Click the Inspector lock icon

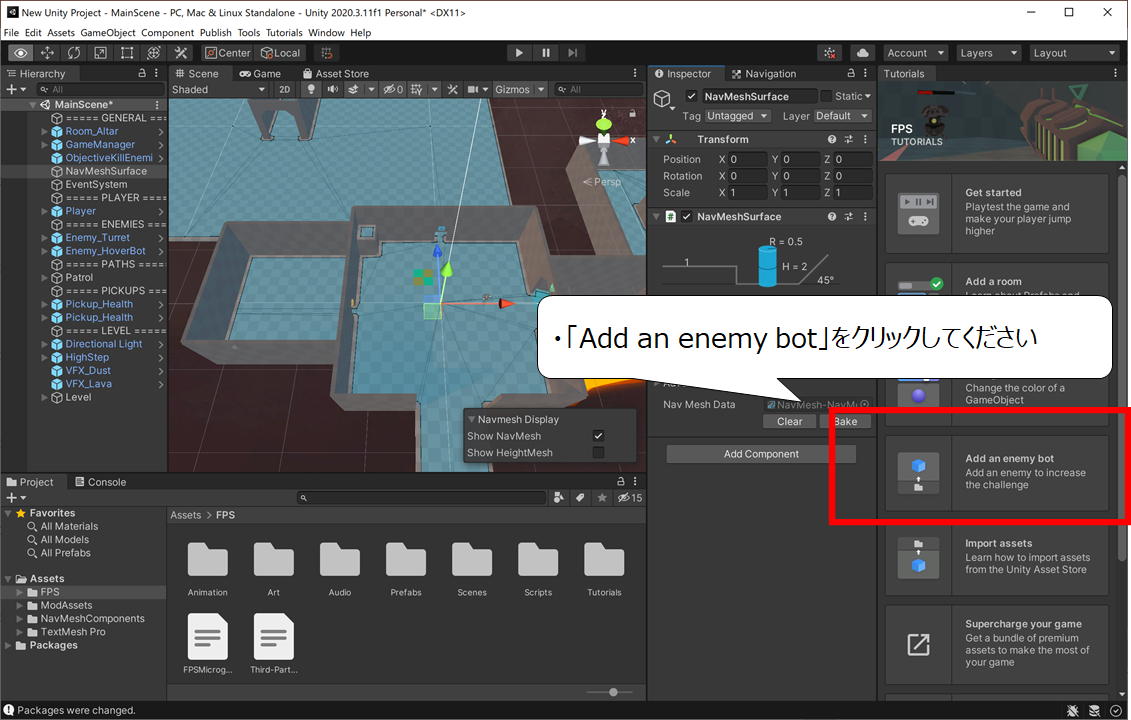click(851, 74)
